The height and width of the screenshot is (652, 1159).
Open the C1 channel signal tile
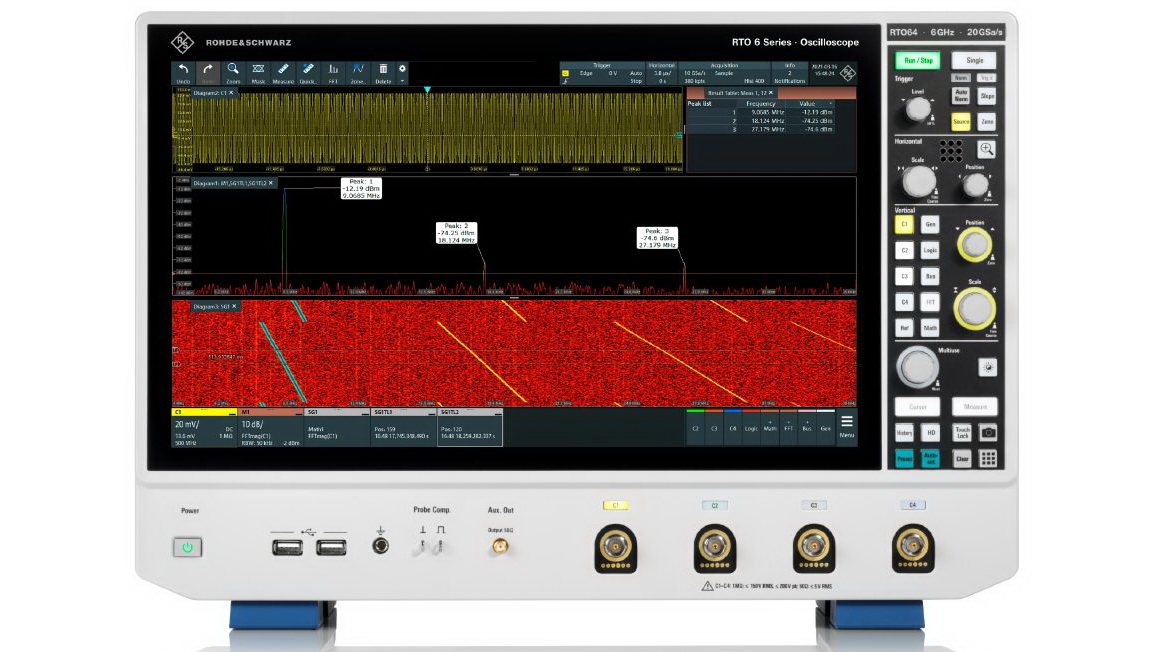204,428
